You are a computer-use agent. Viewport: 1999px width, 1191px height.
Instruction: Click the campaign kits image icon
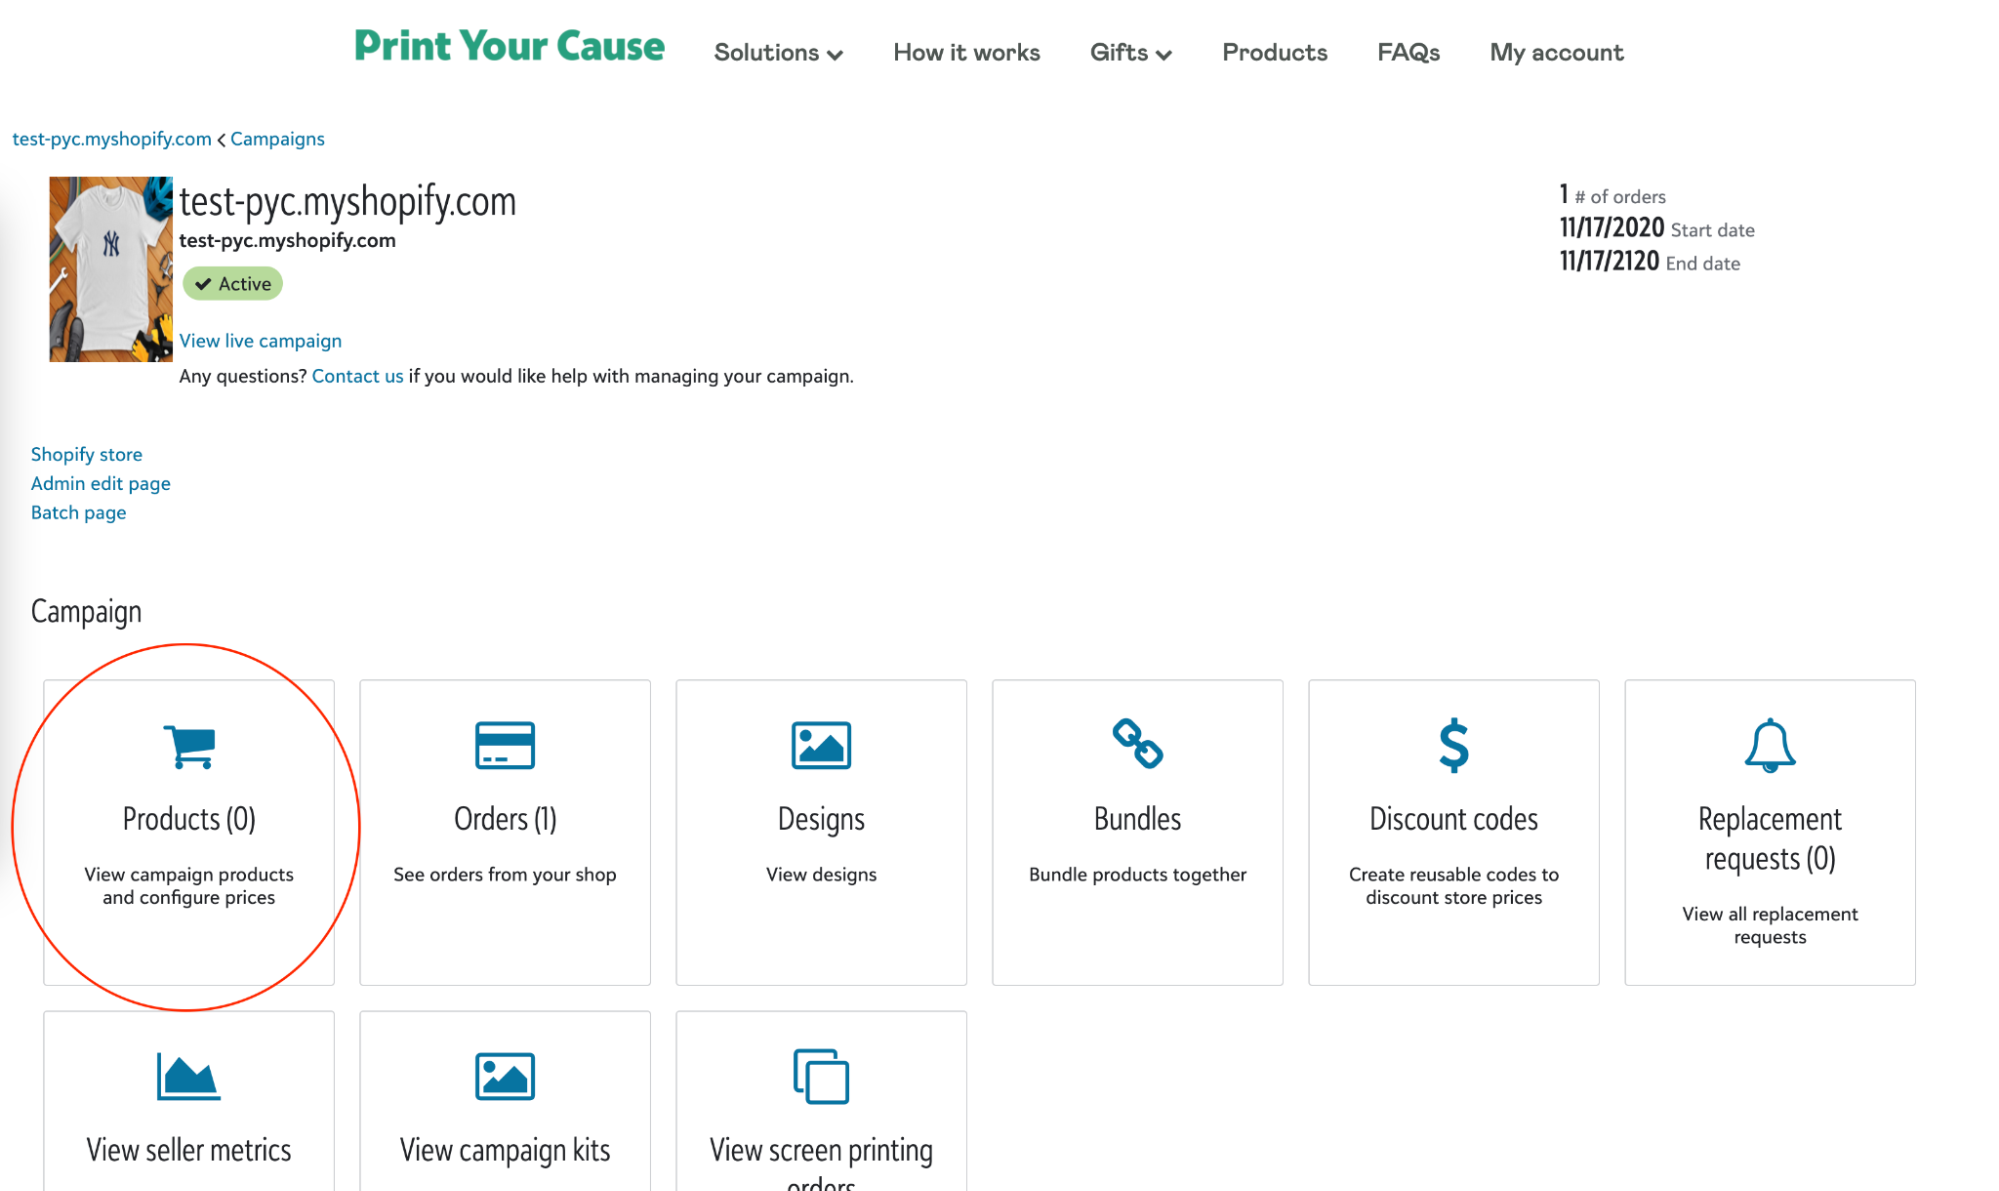[x=504, y=1077]
